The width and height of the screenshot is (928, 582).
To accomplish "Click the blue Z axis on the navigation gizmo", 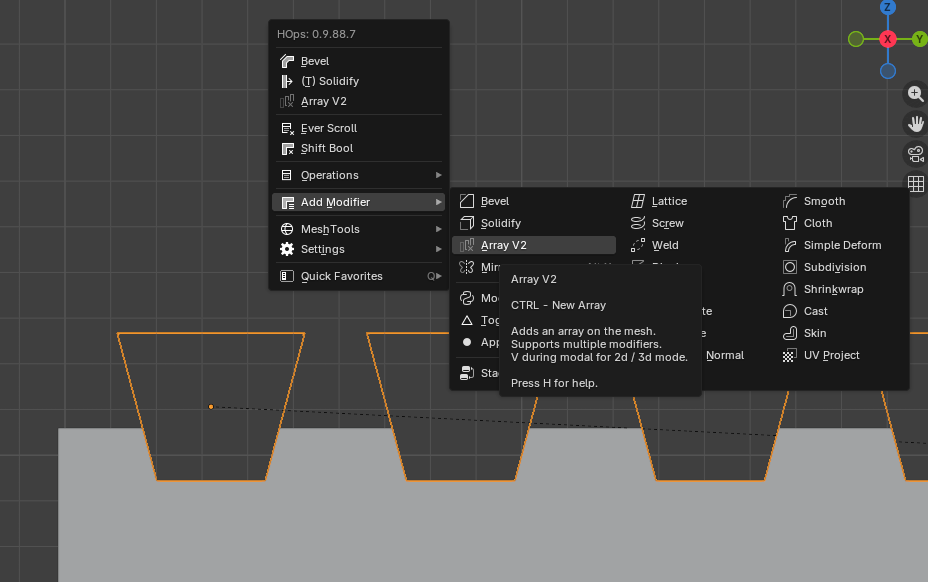I will click(x=887, y=7).
